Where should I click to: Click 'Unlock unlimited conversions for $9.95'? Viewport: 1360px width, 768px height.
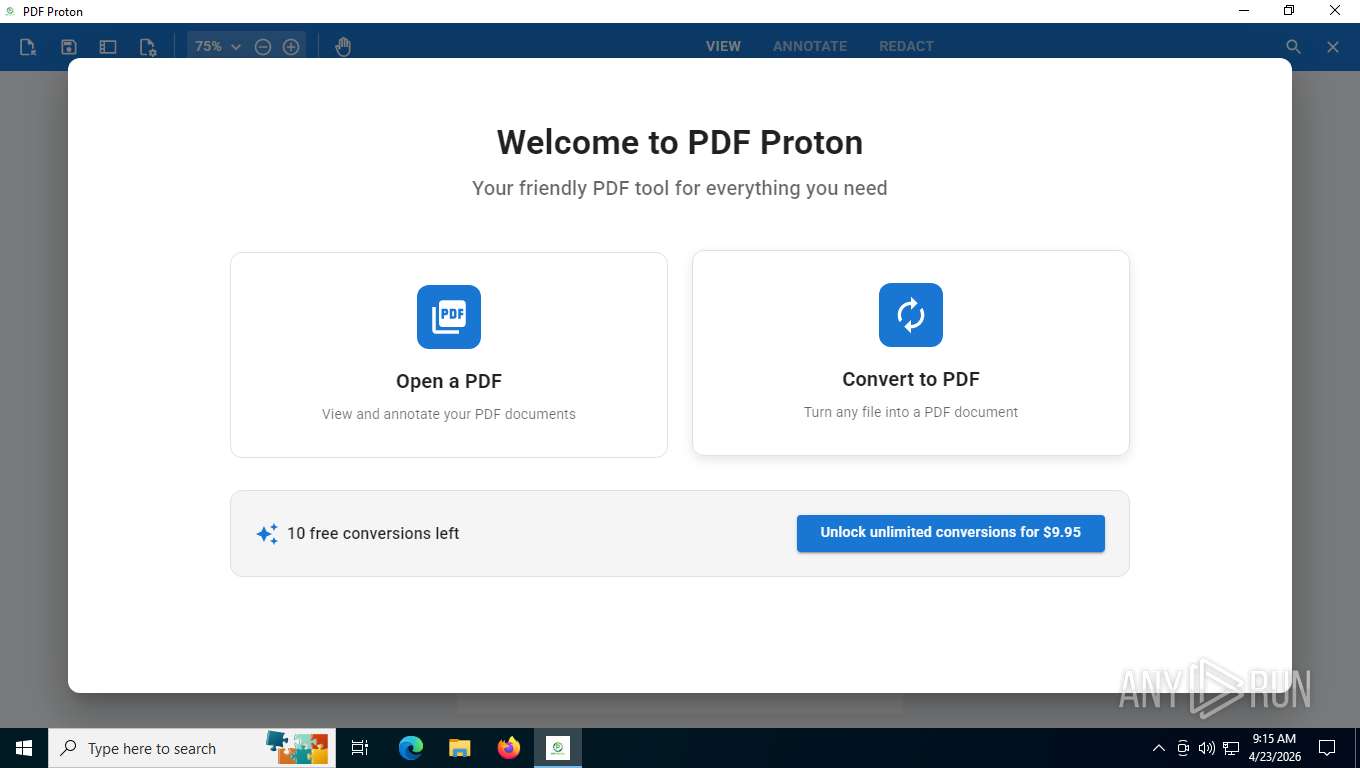coord(951,533)
